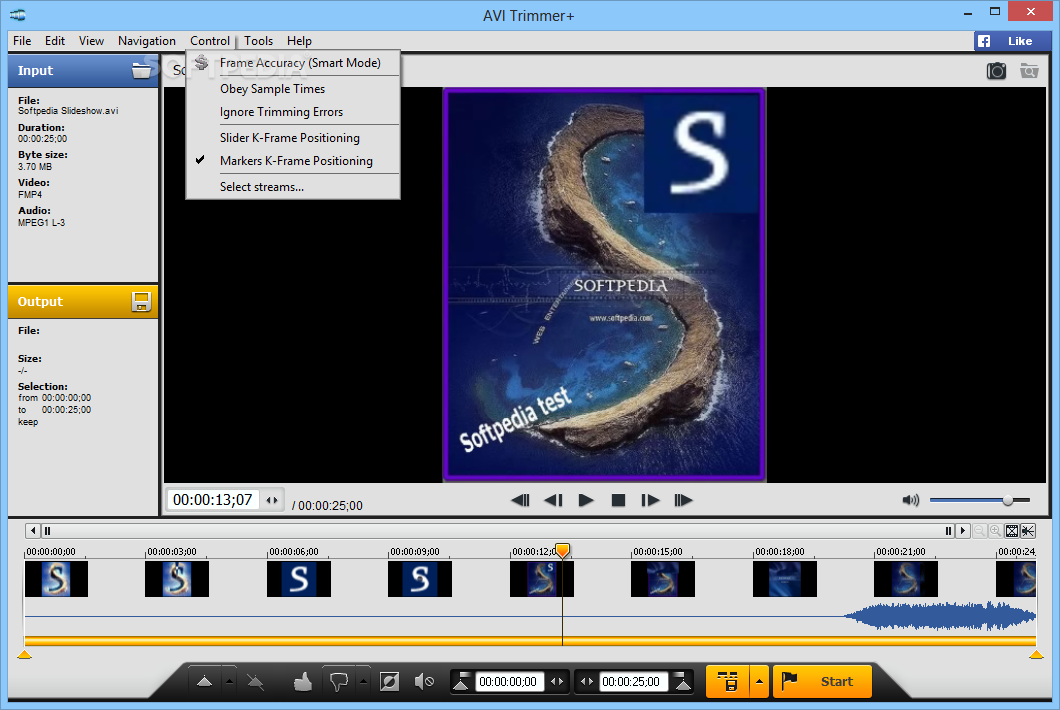Toggle Obey Sample Times option
Viewport: 1060px width, 710px height.
[293, 89]
